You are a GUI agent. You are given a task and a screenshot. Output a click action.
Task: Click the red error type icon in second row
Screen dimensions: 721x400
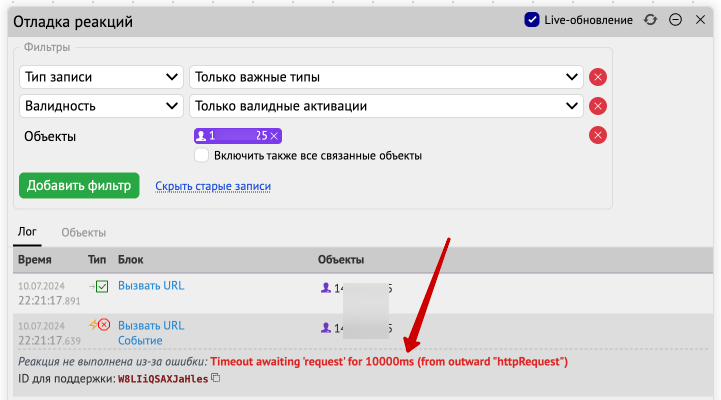[x=101, y=326]
